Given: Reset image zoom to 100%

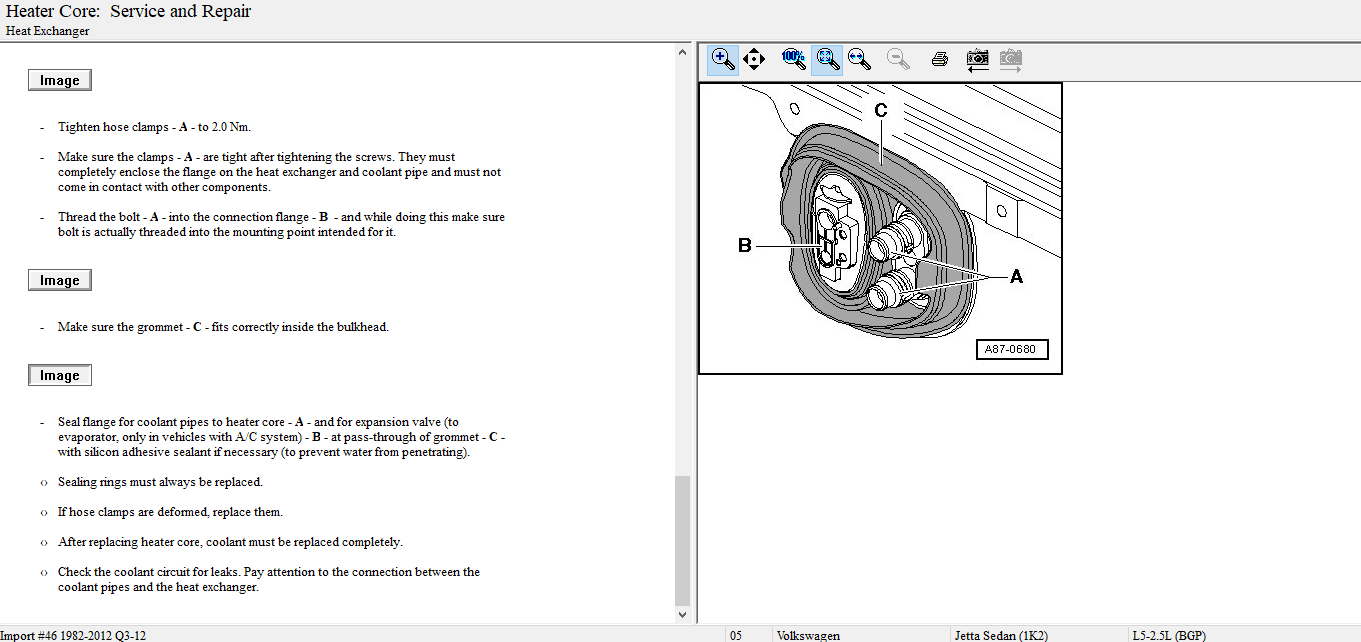Looking at the screenshot, I should (x=793, y=59).
